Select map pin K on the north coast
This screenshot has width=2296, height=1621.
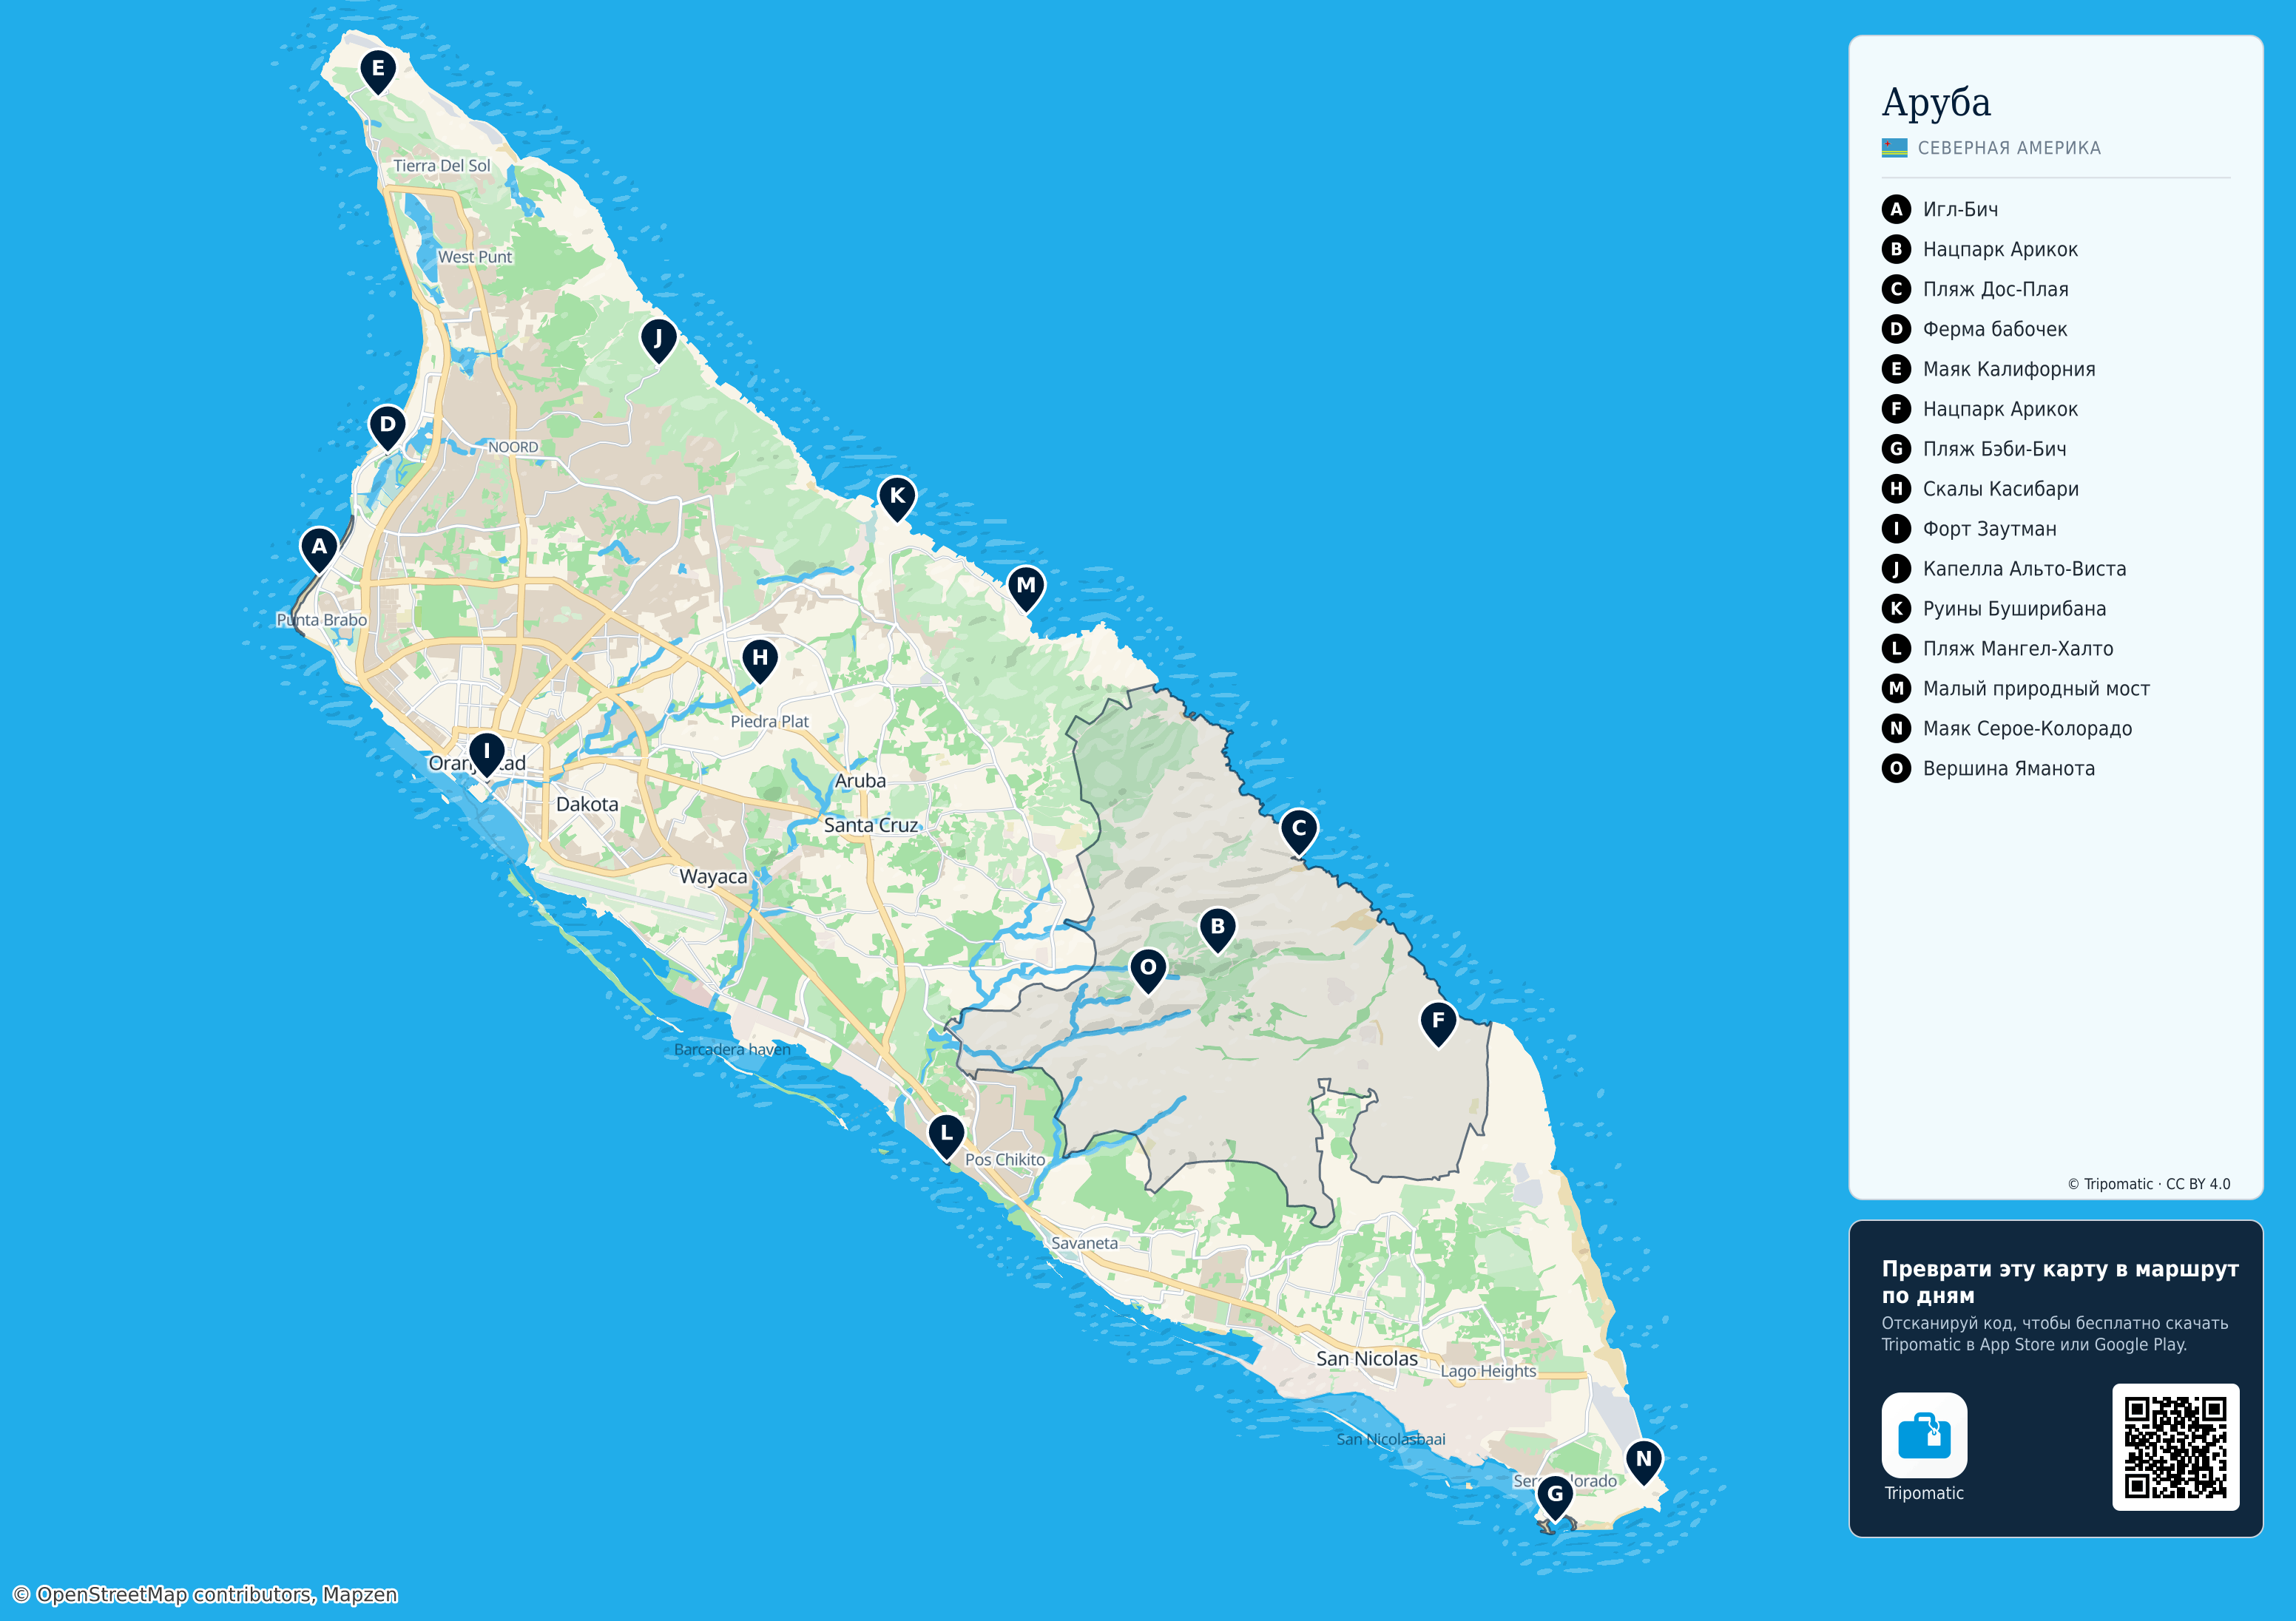[x=897, y=498]
